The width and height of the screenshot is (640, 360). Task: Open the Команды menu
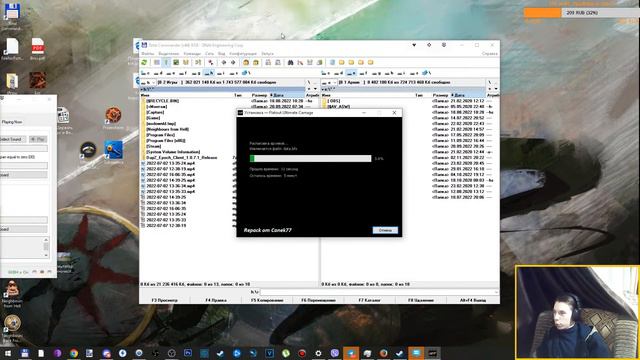192,53
